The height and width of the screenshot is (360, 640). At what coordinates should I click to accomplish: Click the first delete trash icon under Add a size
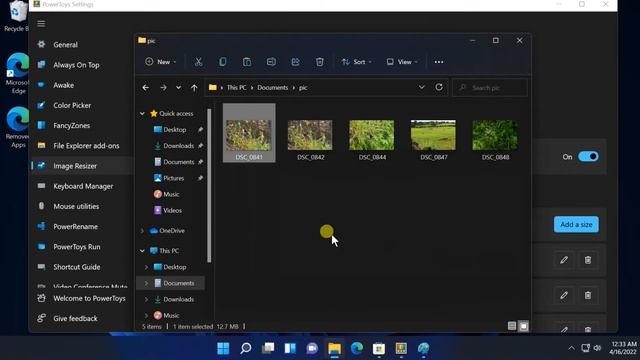(x=588, y=260)
